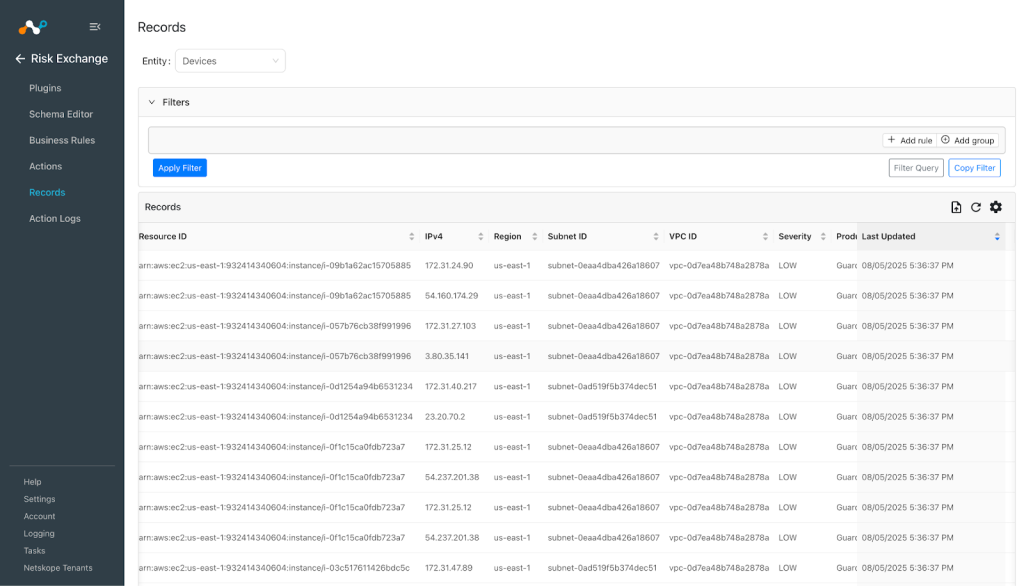The width and height of the screenshot is (1024, 586).
Task: Open Logging in the sidebar
Action: (39, 534)
